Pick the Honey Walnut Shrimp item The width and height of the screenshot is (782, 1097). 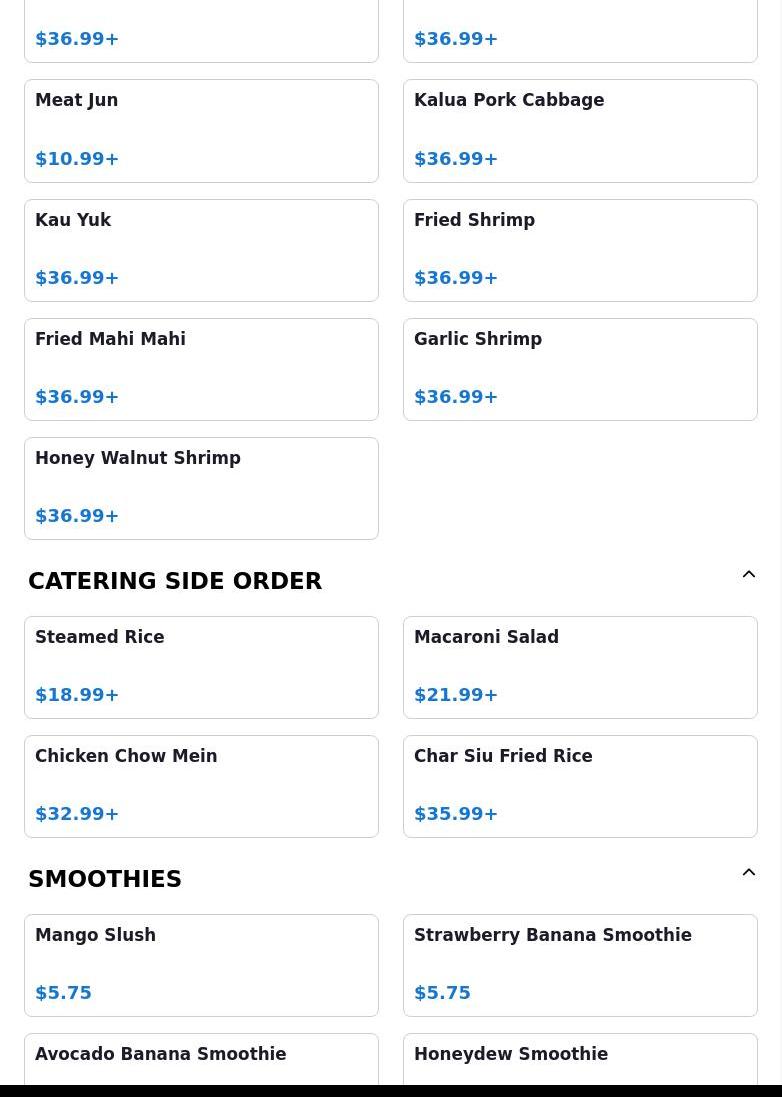201,488
